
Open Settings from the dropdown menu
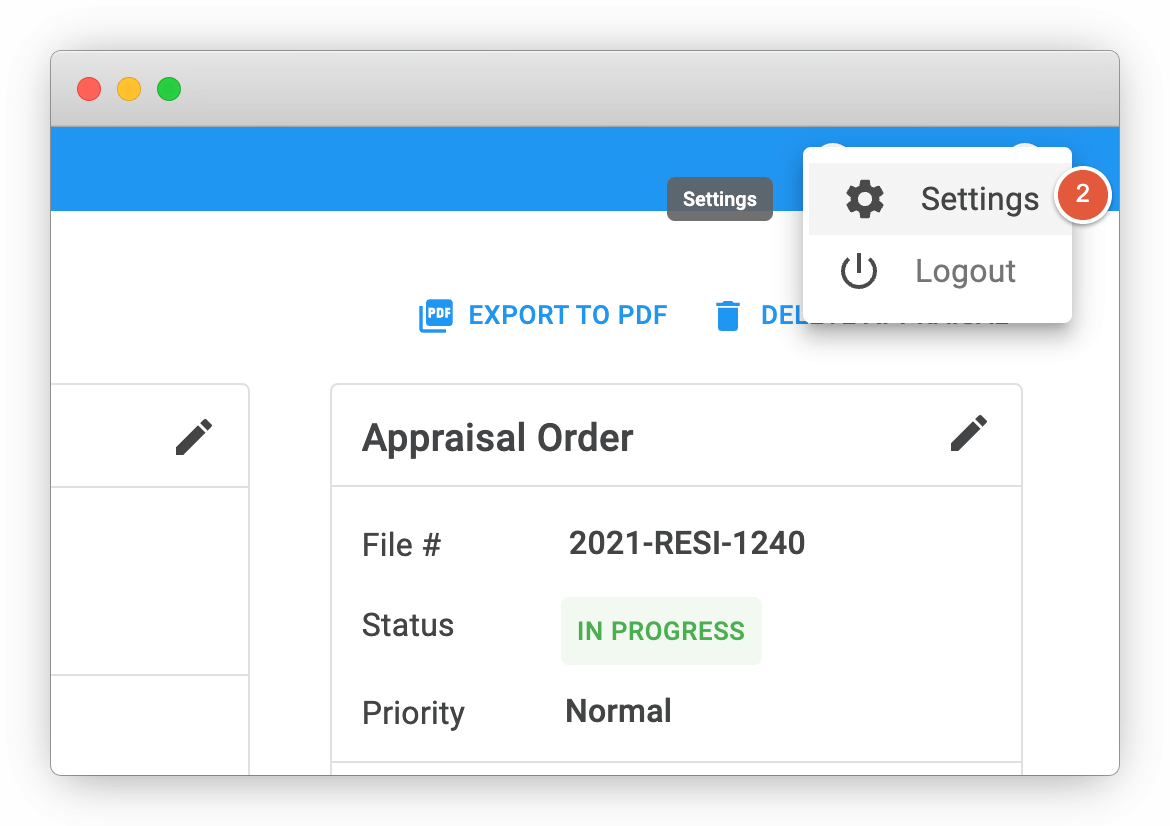(979, 198)
